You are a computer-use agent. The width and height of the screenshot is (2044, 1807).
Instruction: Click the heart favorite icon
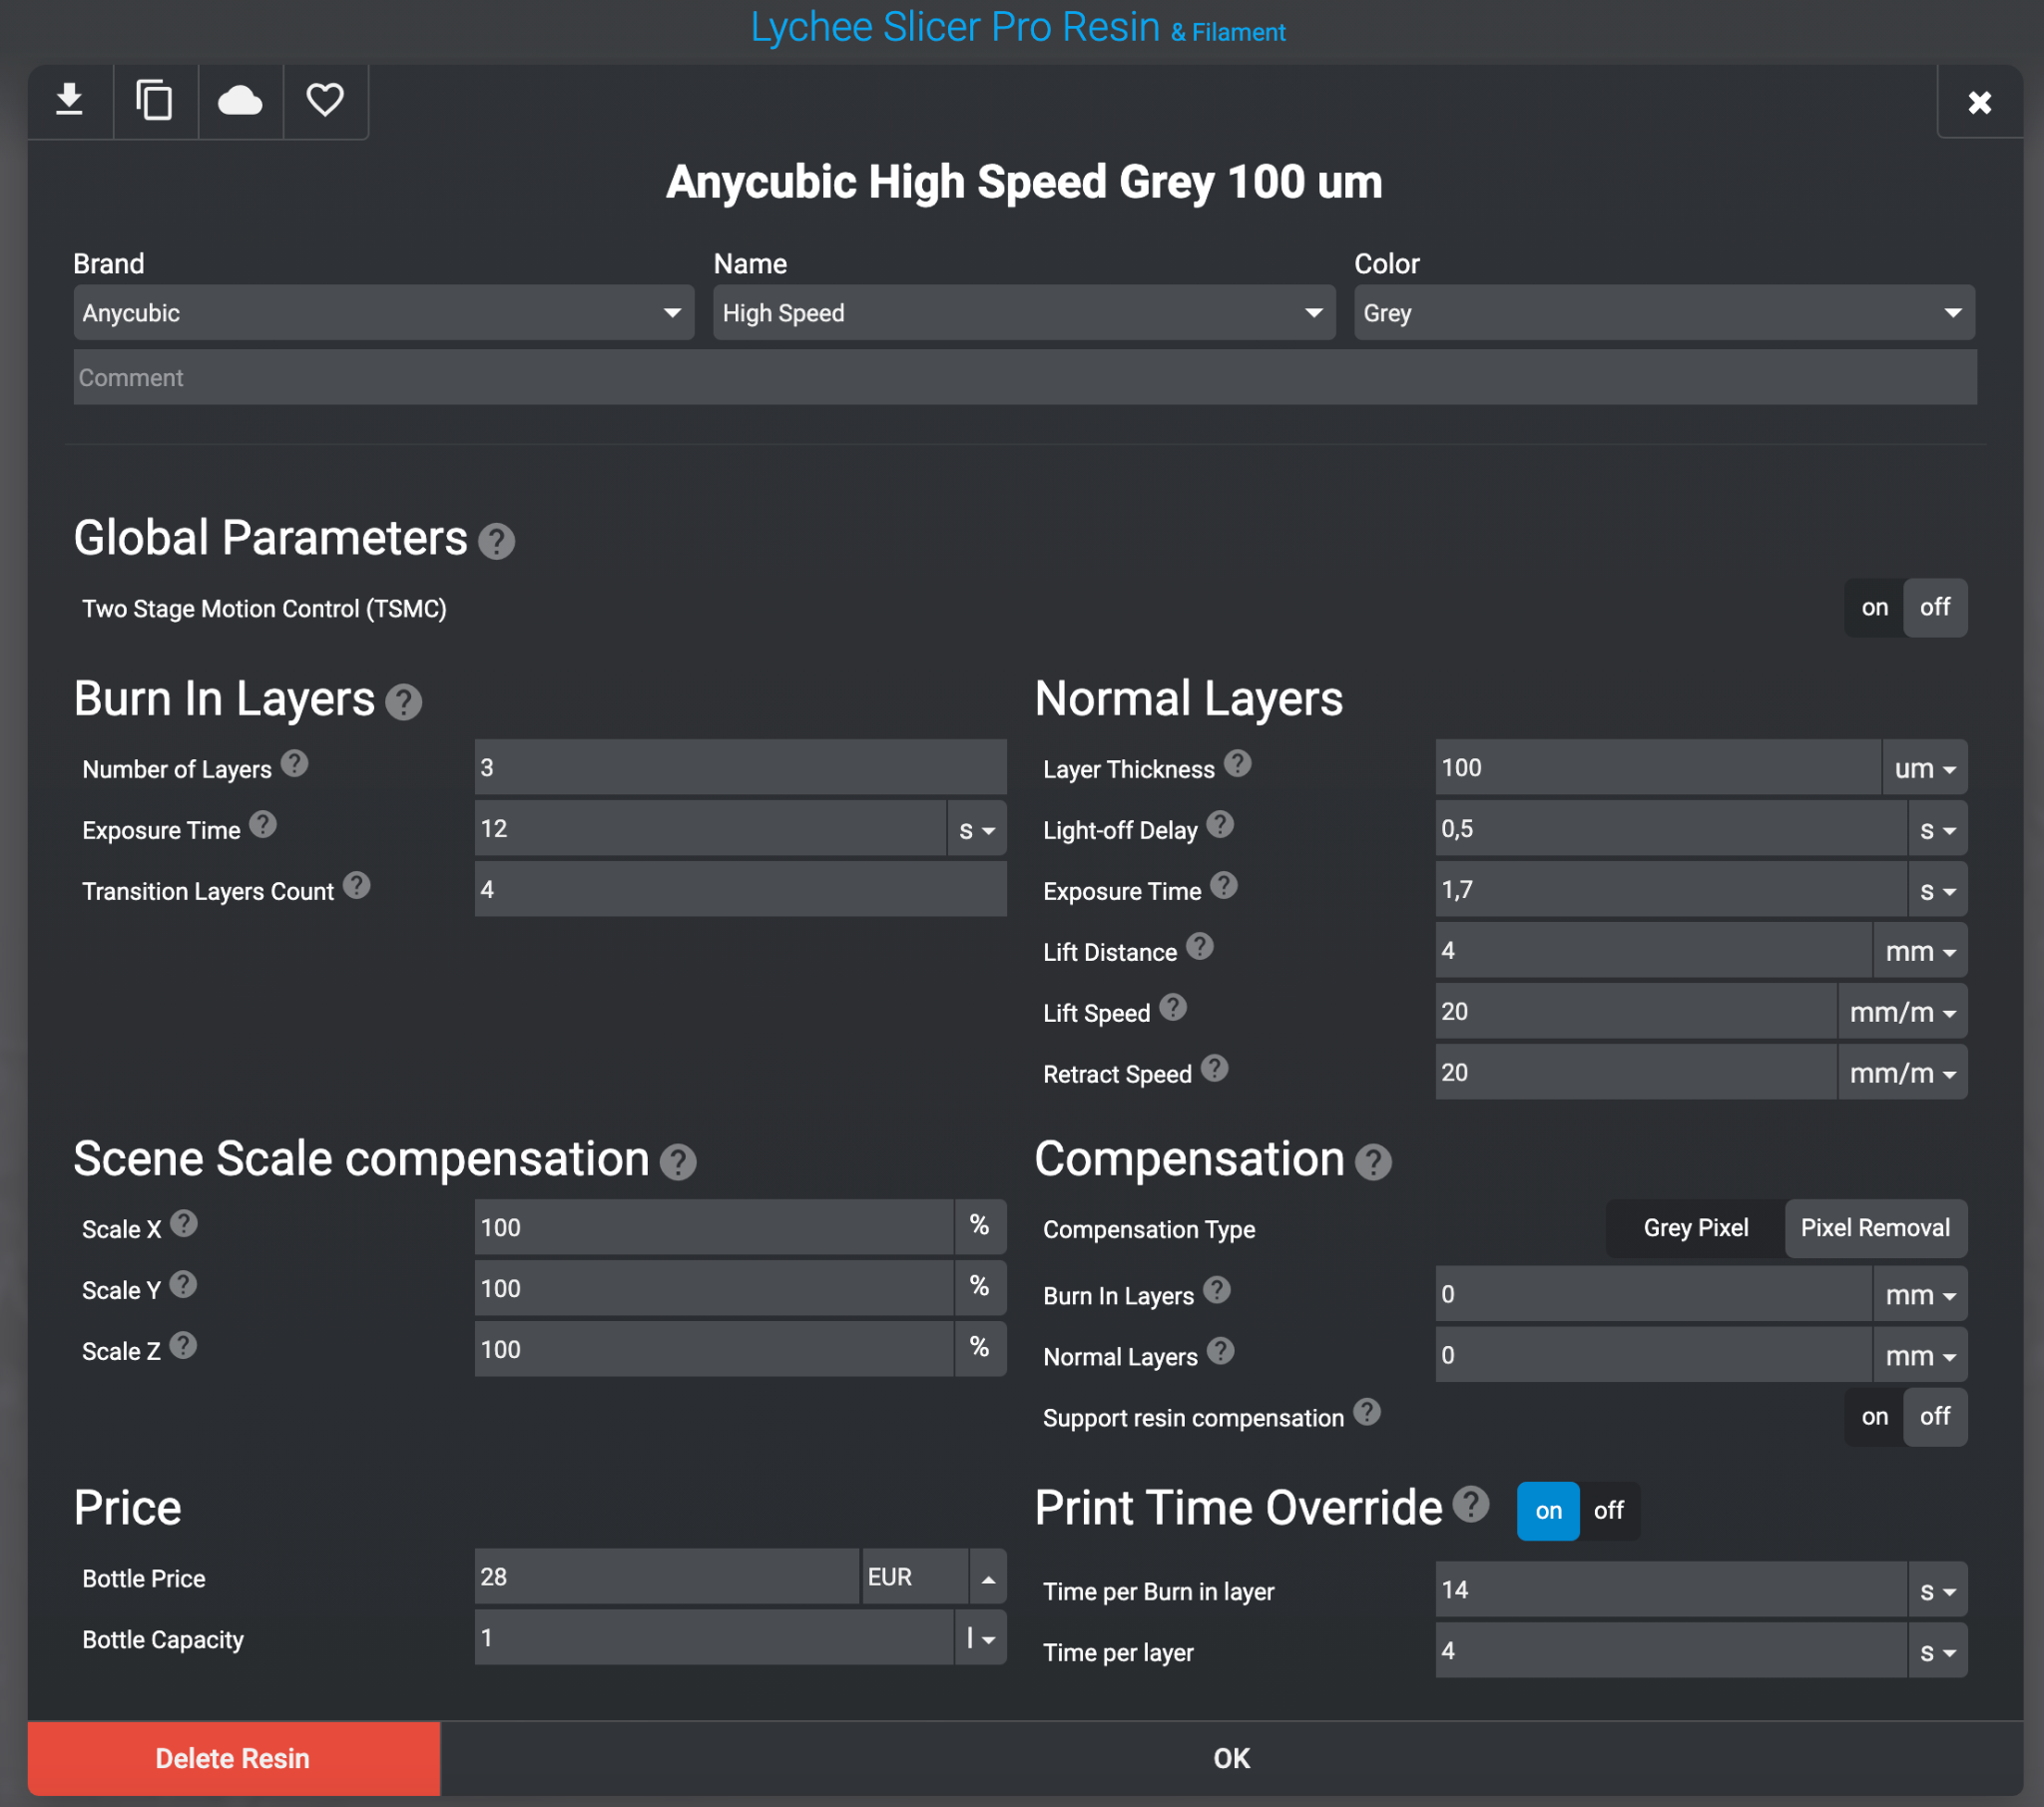[325, 101]
